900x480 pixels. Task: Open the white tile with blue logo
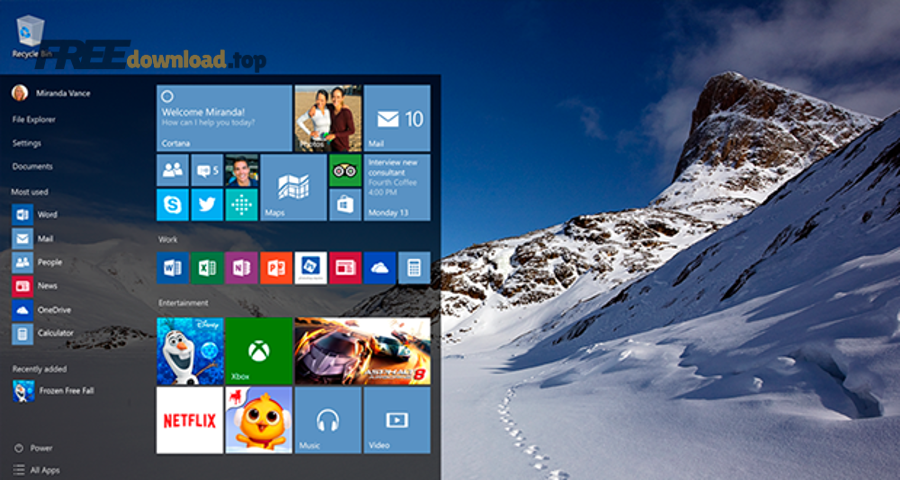coord(311,268)
